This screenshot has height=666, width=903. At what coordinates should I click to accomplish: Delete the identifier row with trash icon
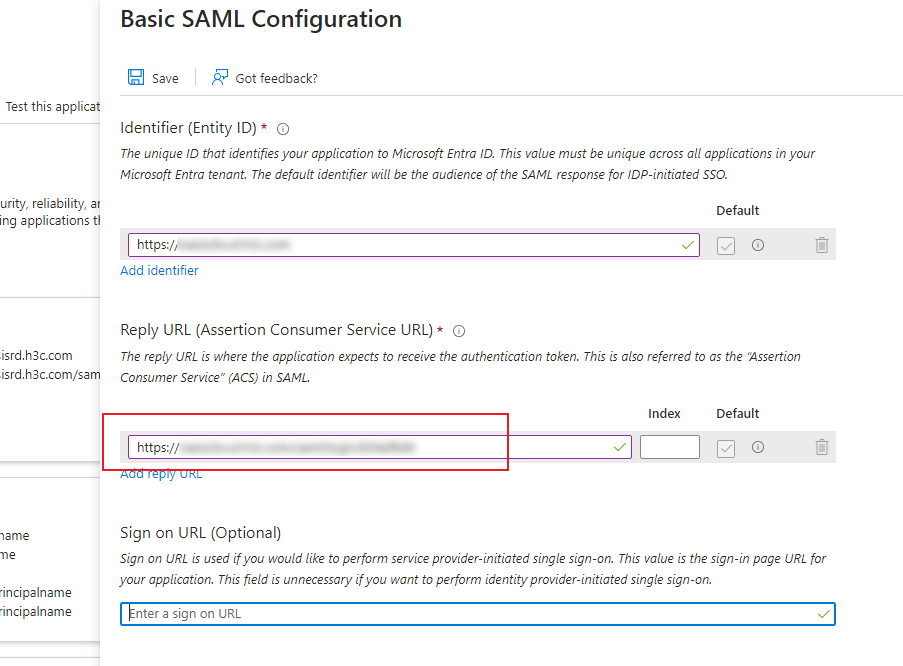point(822,245)
